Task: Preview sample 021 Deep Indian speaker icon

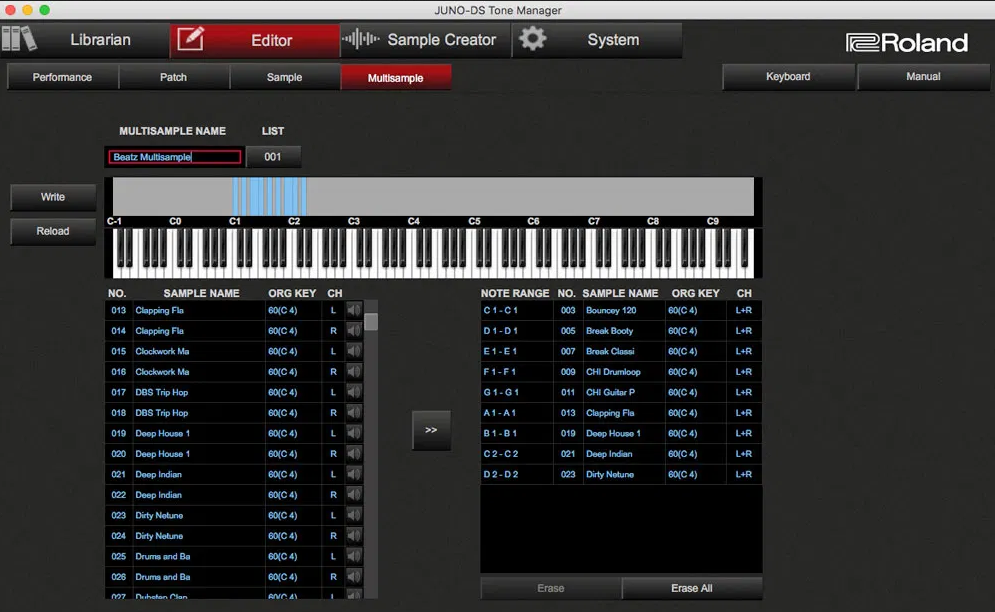Action: click(354, 474)
